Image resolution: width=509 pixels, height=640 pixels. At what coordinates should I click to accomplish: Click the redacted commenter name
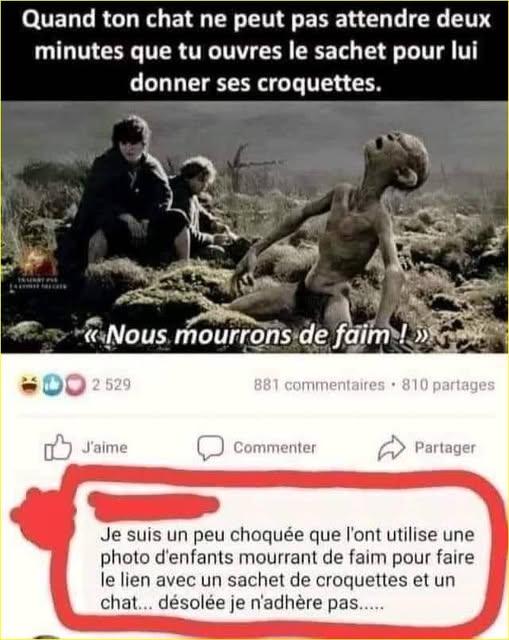pos(153,506)
